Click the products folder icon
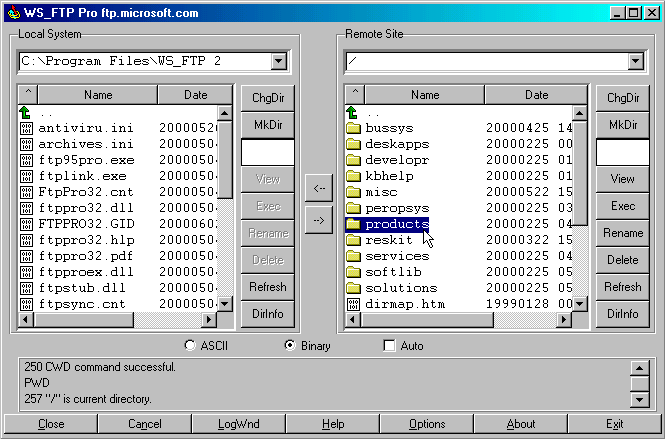665x439 pixels. (353, 224)
